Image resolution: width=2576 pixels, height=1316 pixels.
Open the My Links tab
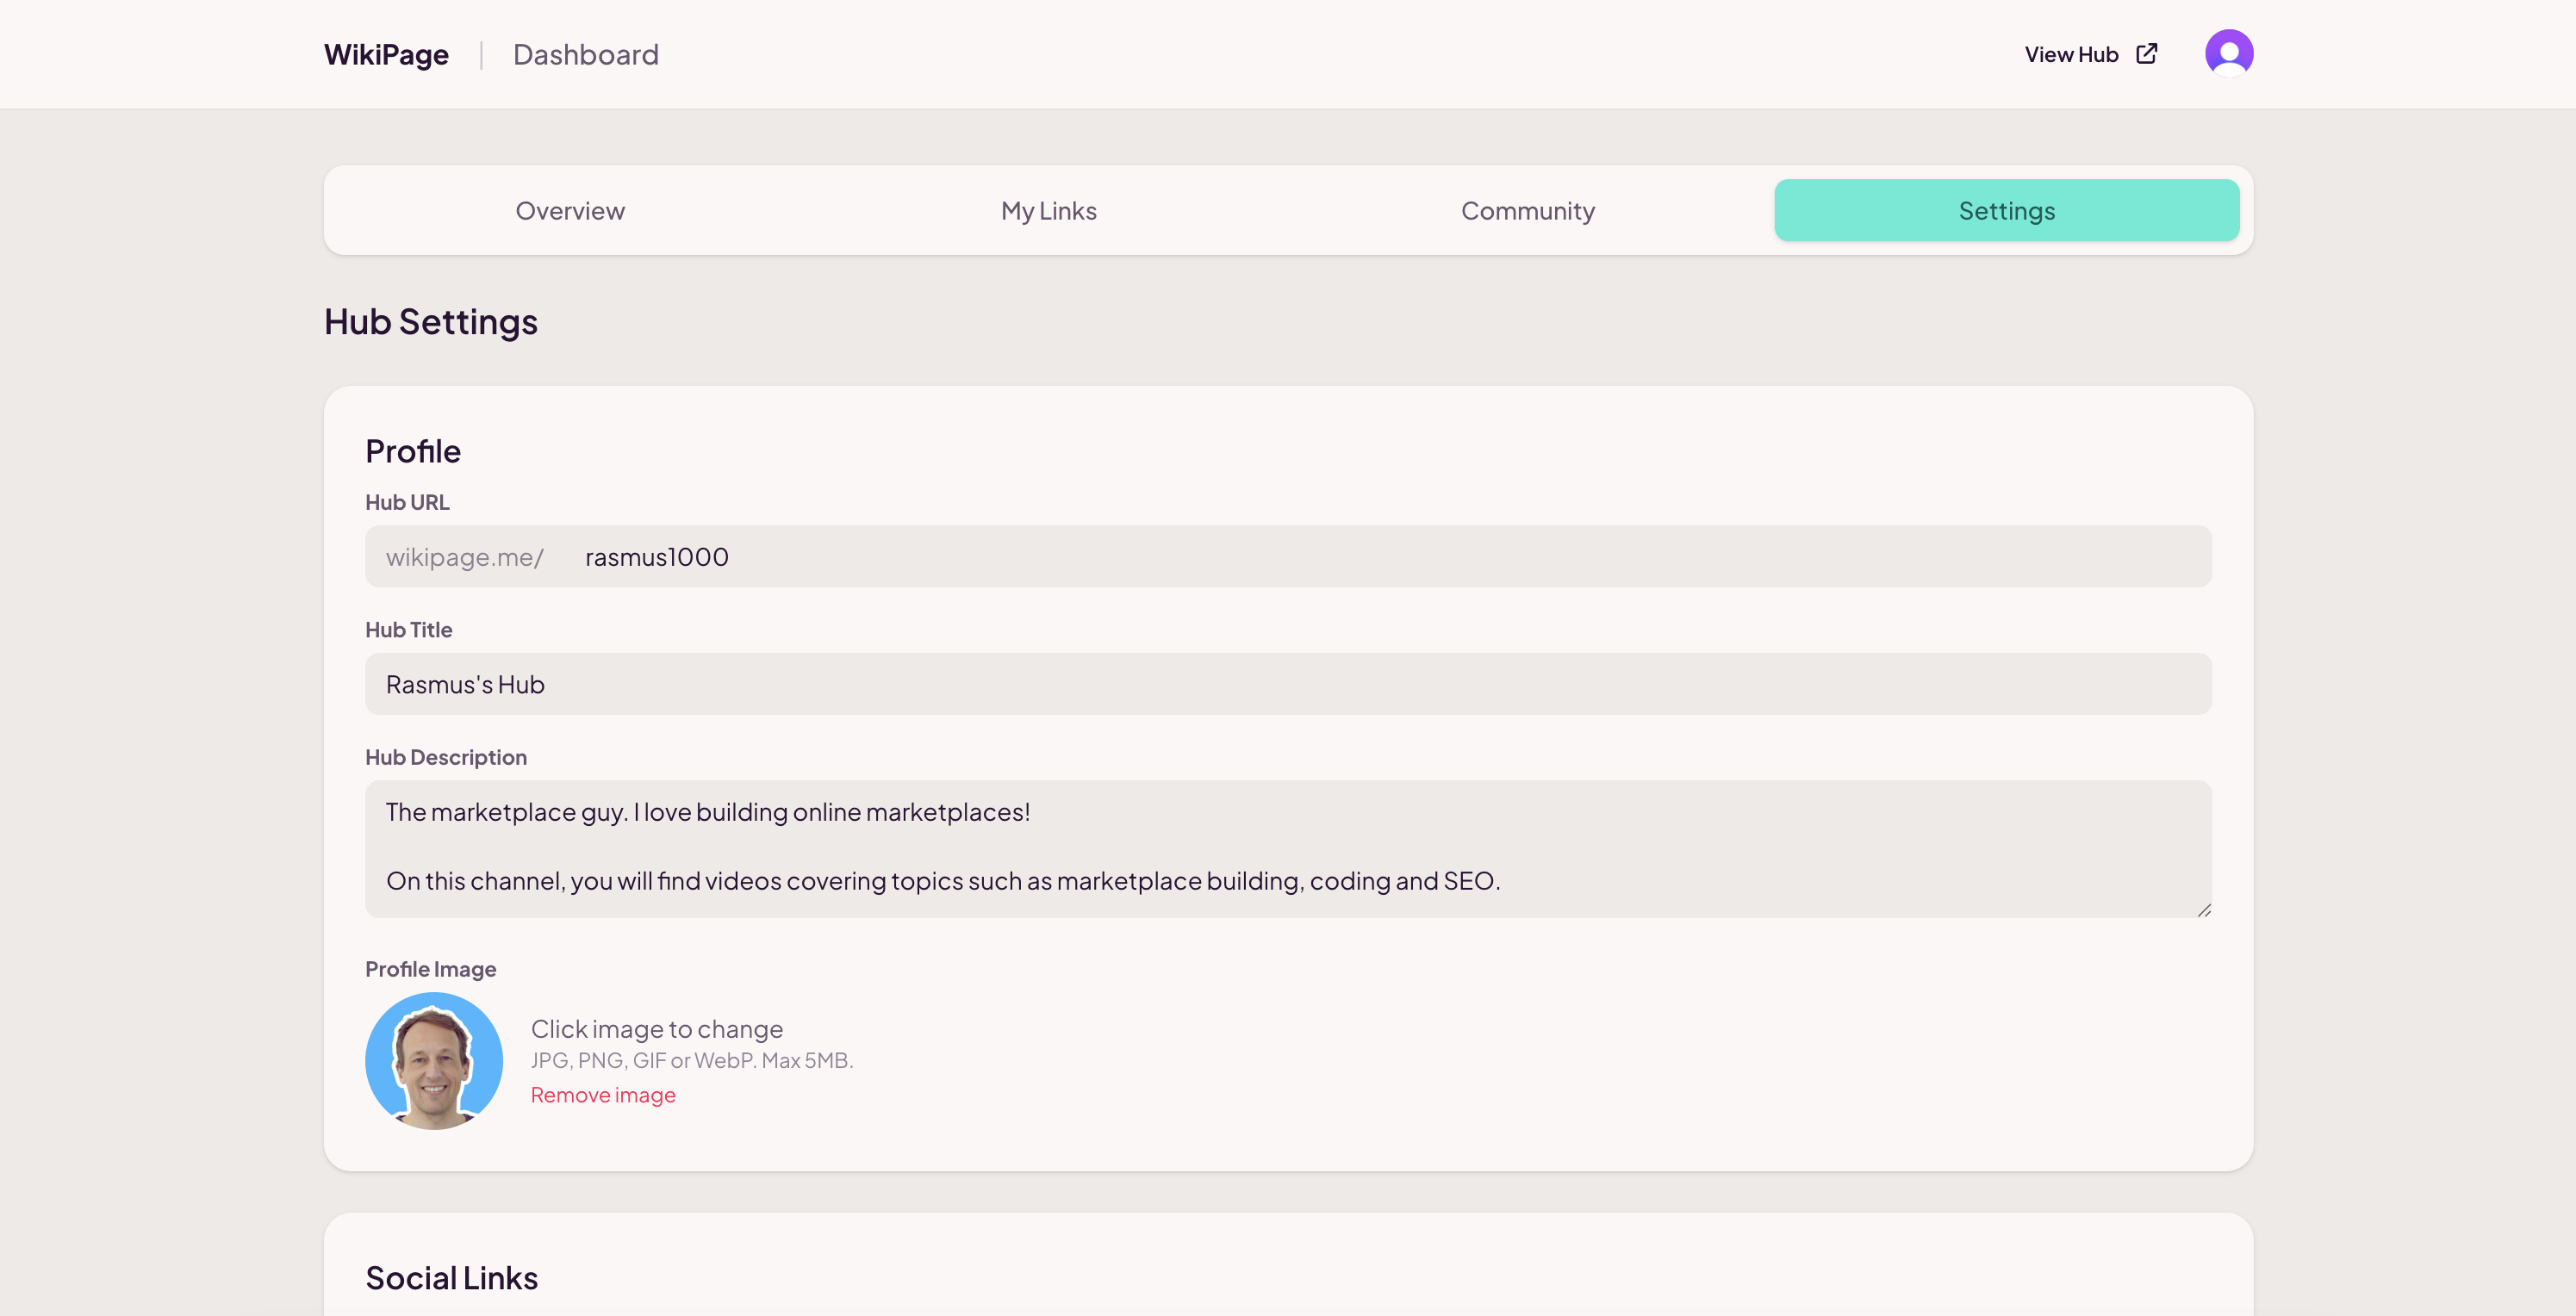pos(1048,211)
